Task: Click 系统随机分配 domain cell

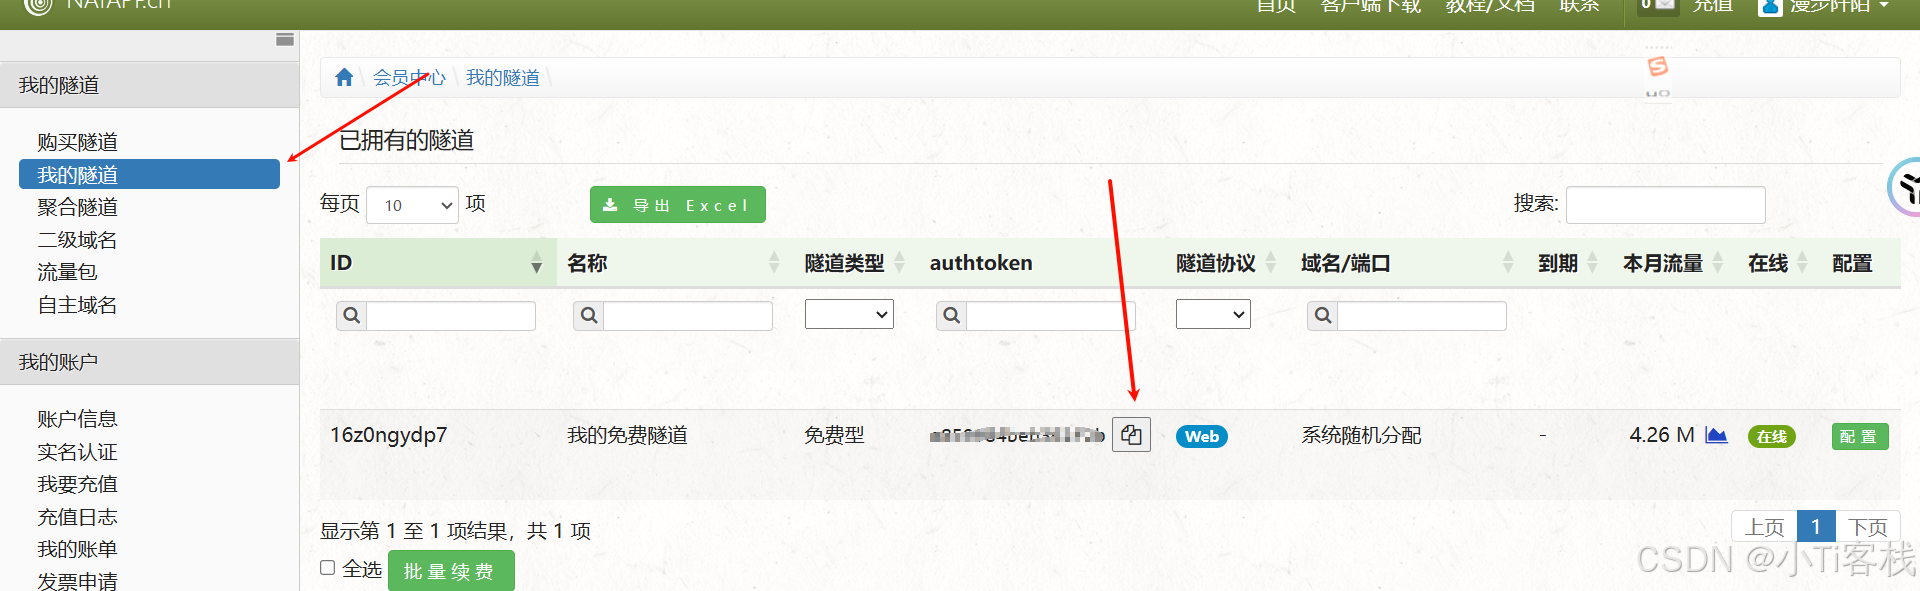Action: pos(1361,435)
